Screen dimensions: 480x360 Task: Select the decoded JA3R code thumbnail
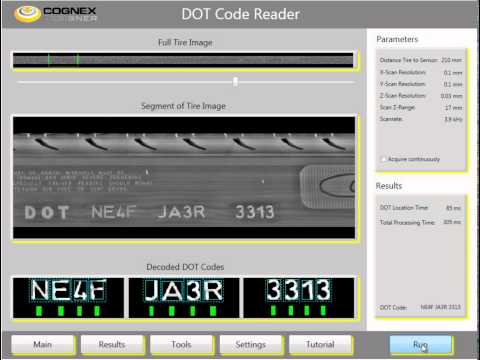(184, 298)
